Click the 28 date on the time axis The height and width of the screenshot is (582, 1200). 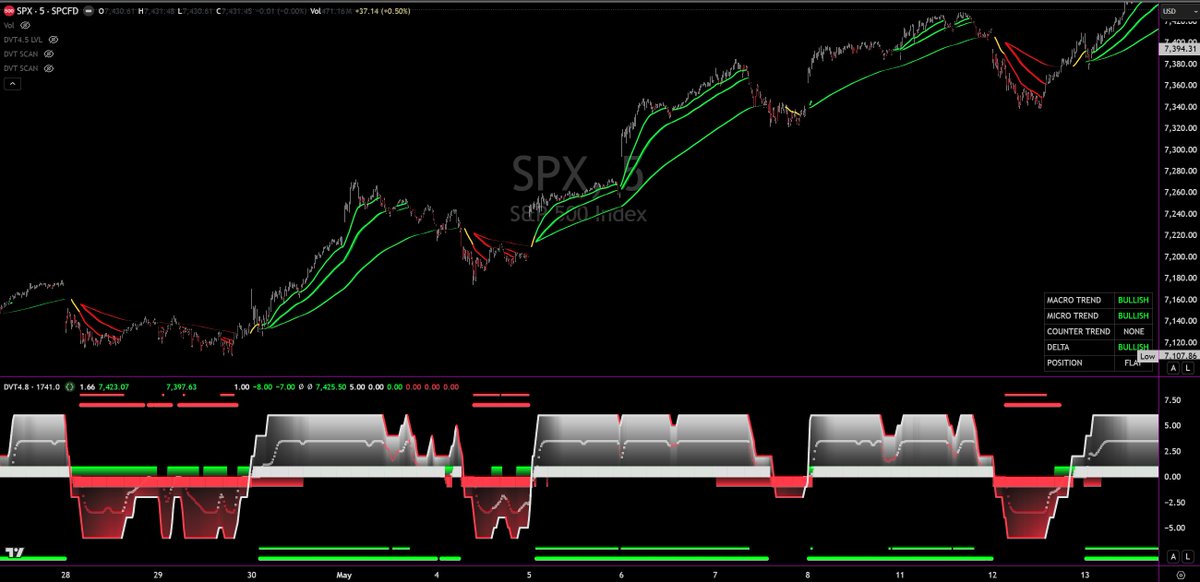(x=65, y=576)
